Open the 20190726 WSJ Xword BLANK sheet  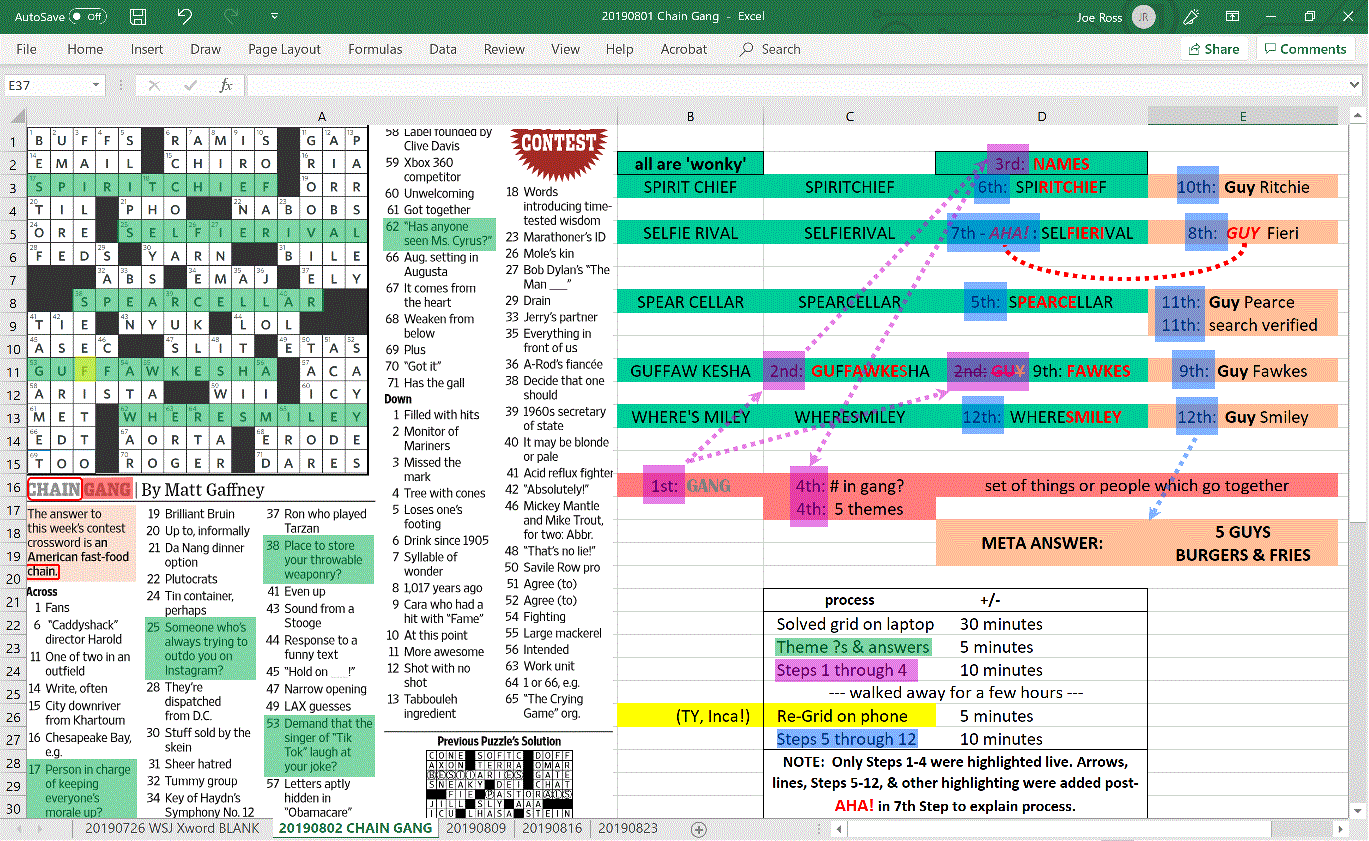[171, 828]
